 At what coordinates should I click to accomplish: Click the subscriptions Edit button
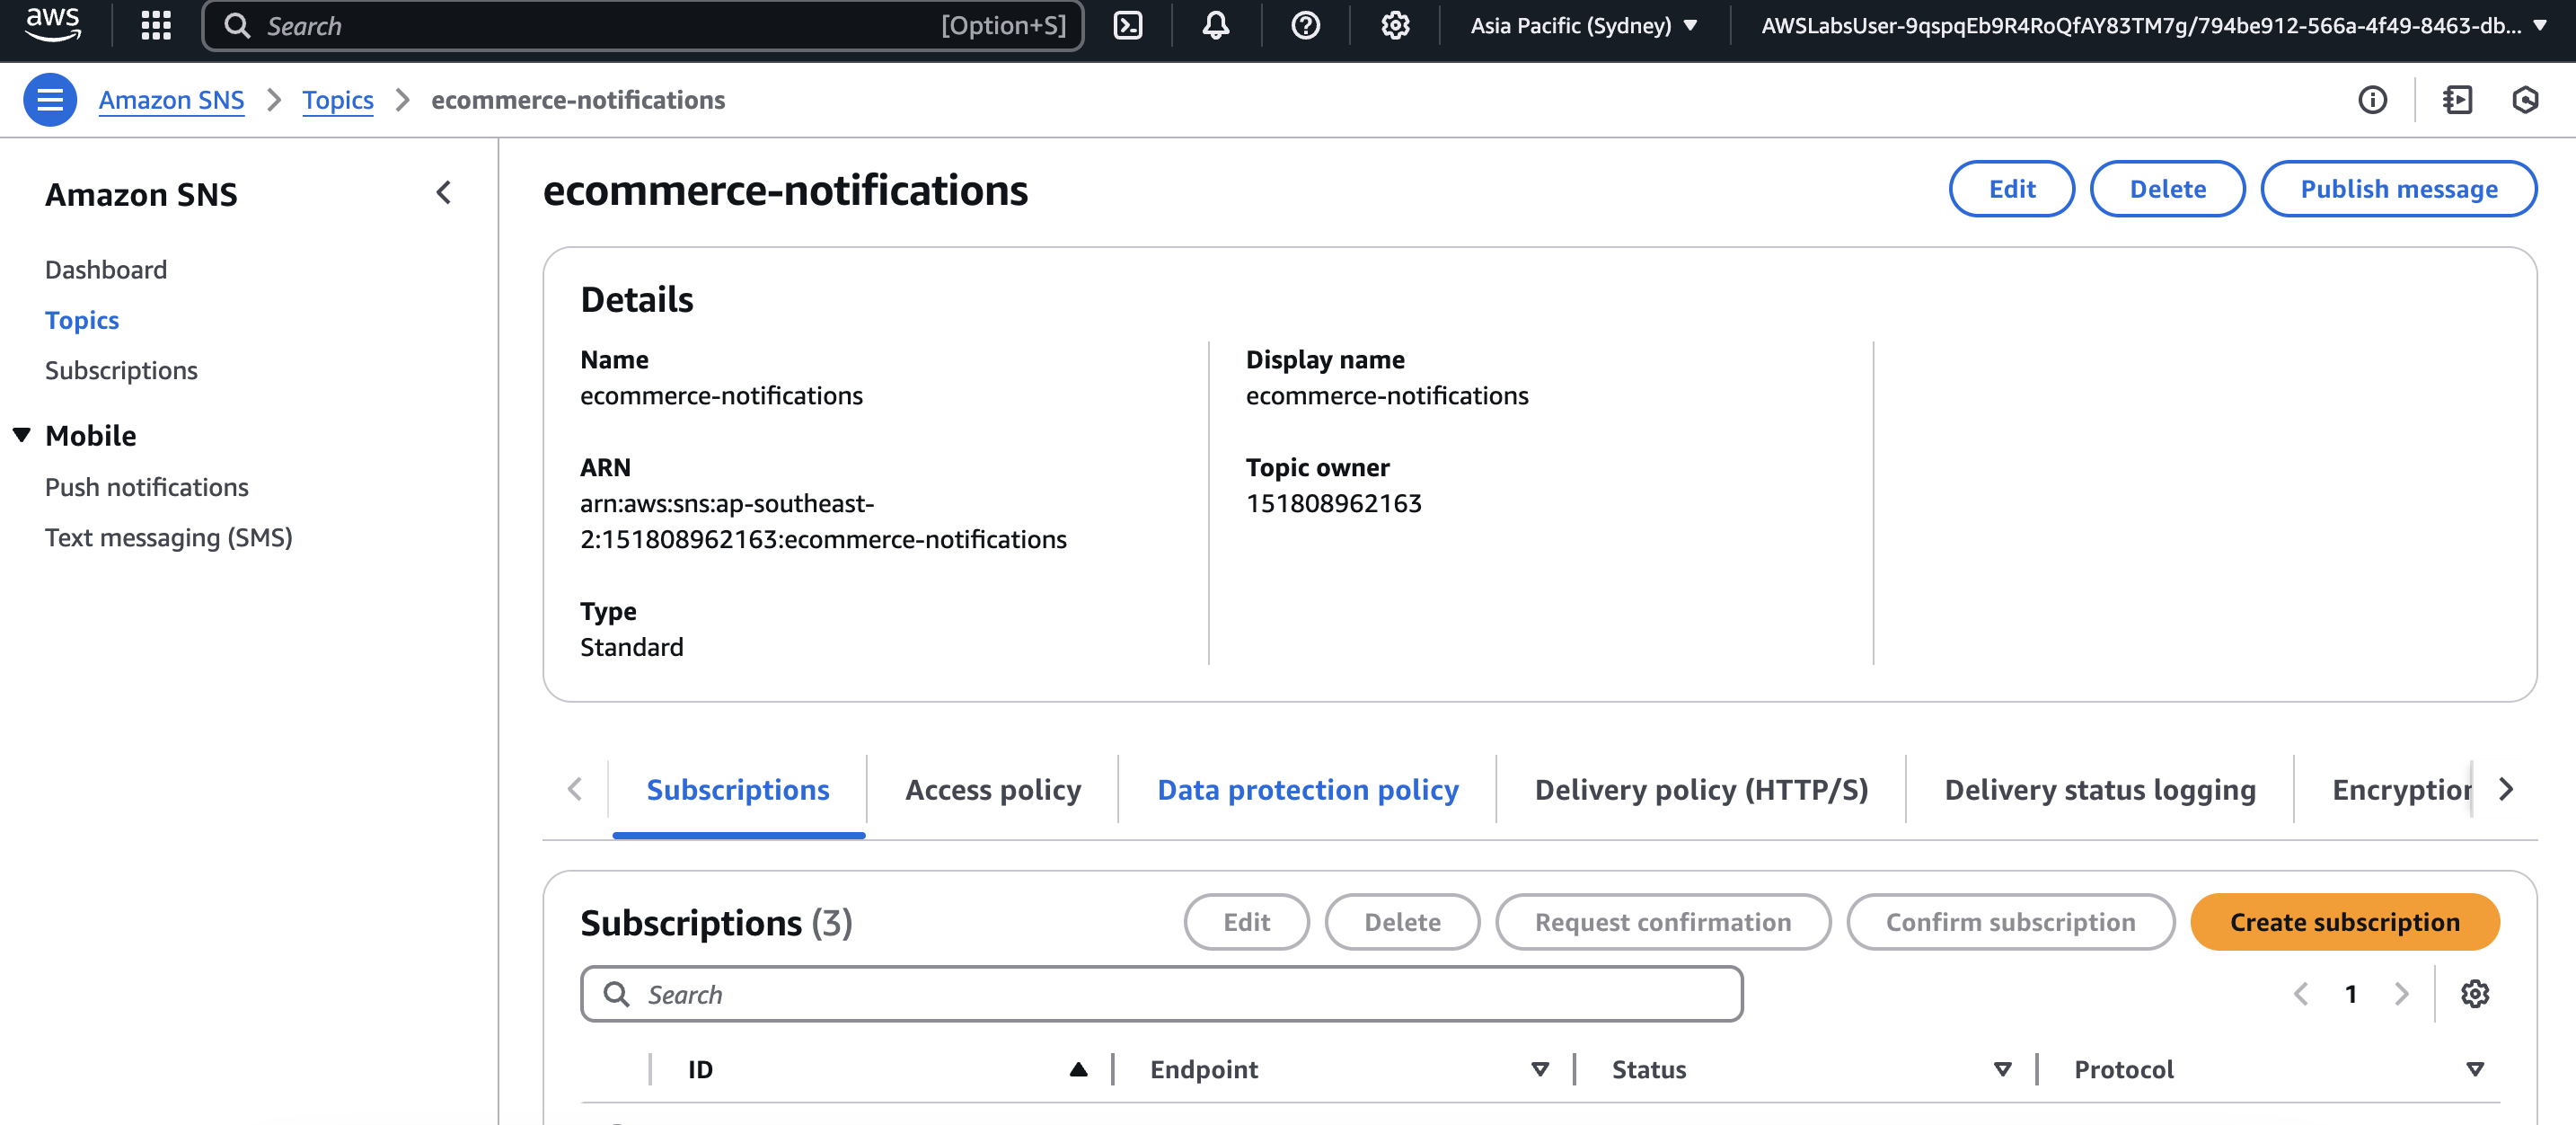click(1246, 922)
